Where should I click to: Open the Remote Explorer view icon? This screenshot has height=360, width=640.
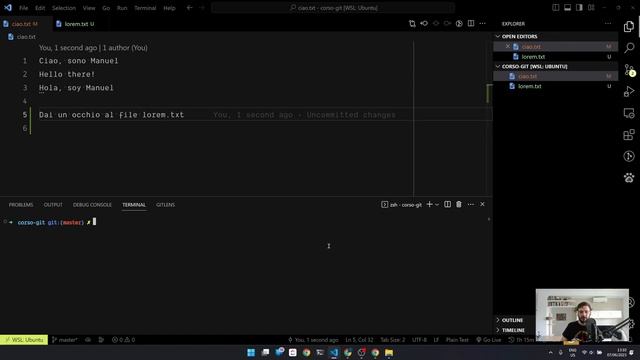(x=629, y=113)
